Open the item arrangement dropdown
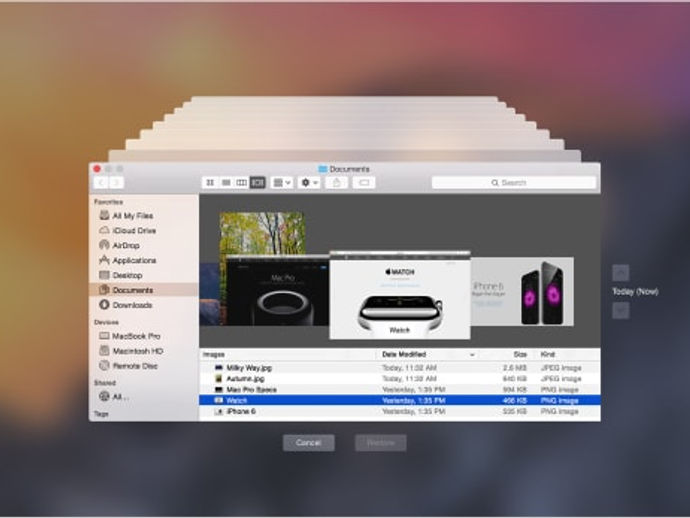The image size is (690, 518). pyautogui.click(x=282, y=183)
